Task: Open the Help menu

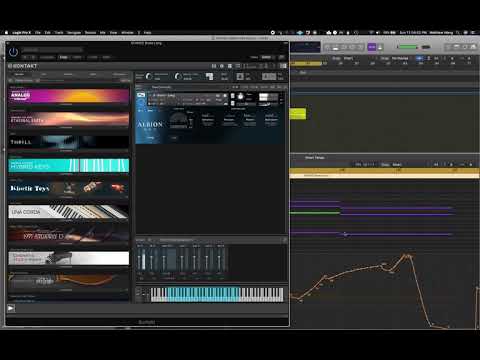Action: coord(147,32)
